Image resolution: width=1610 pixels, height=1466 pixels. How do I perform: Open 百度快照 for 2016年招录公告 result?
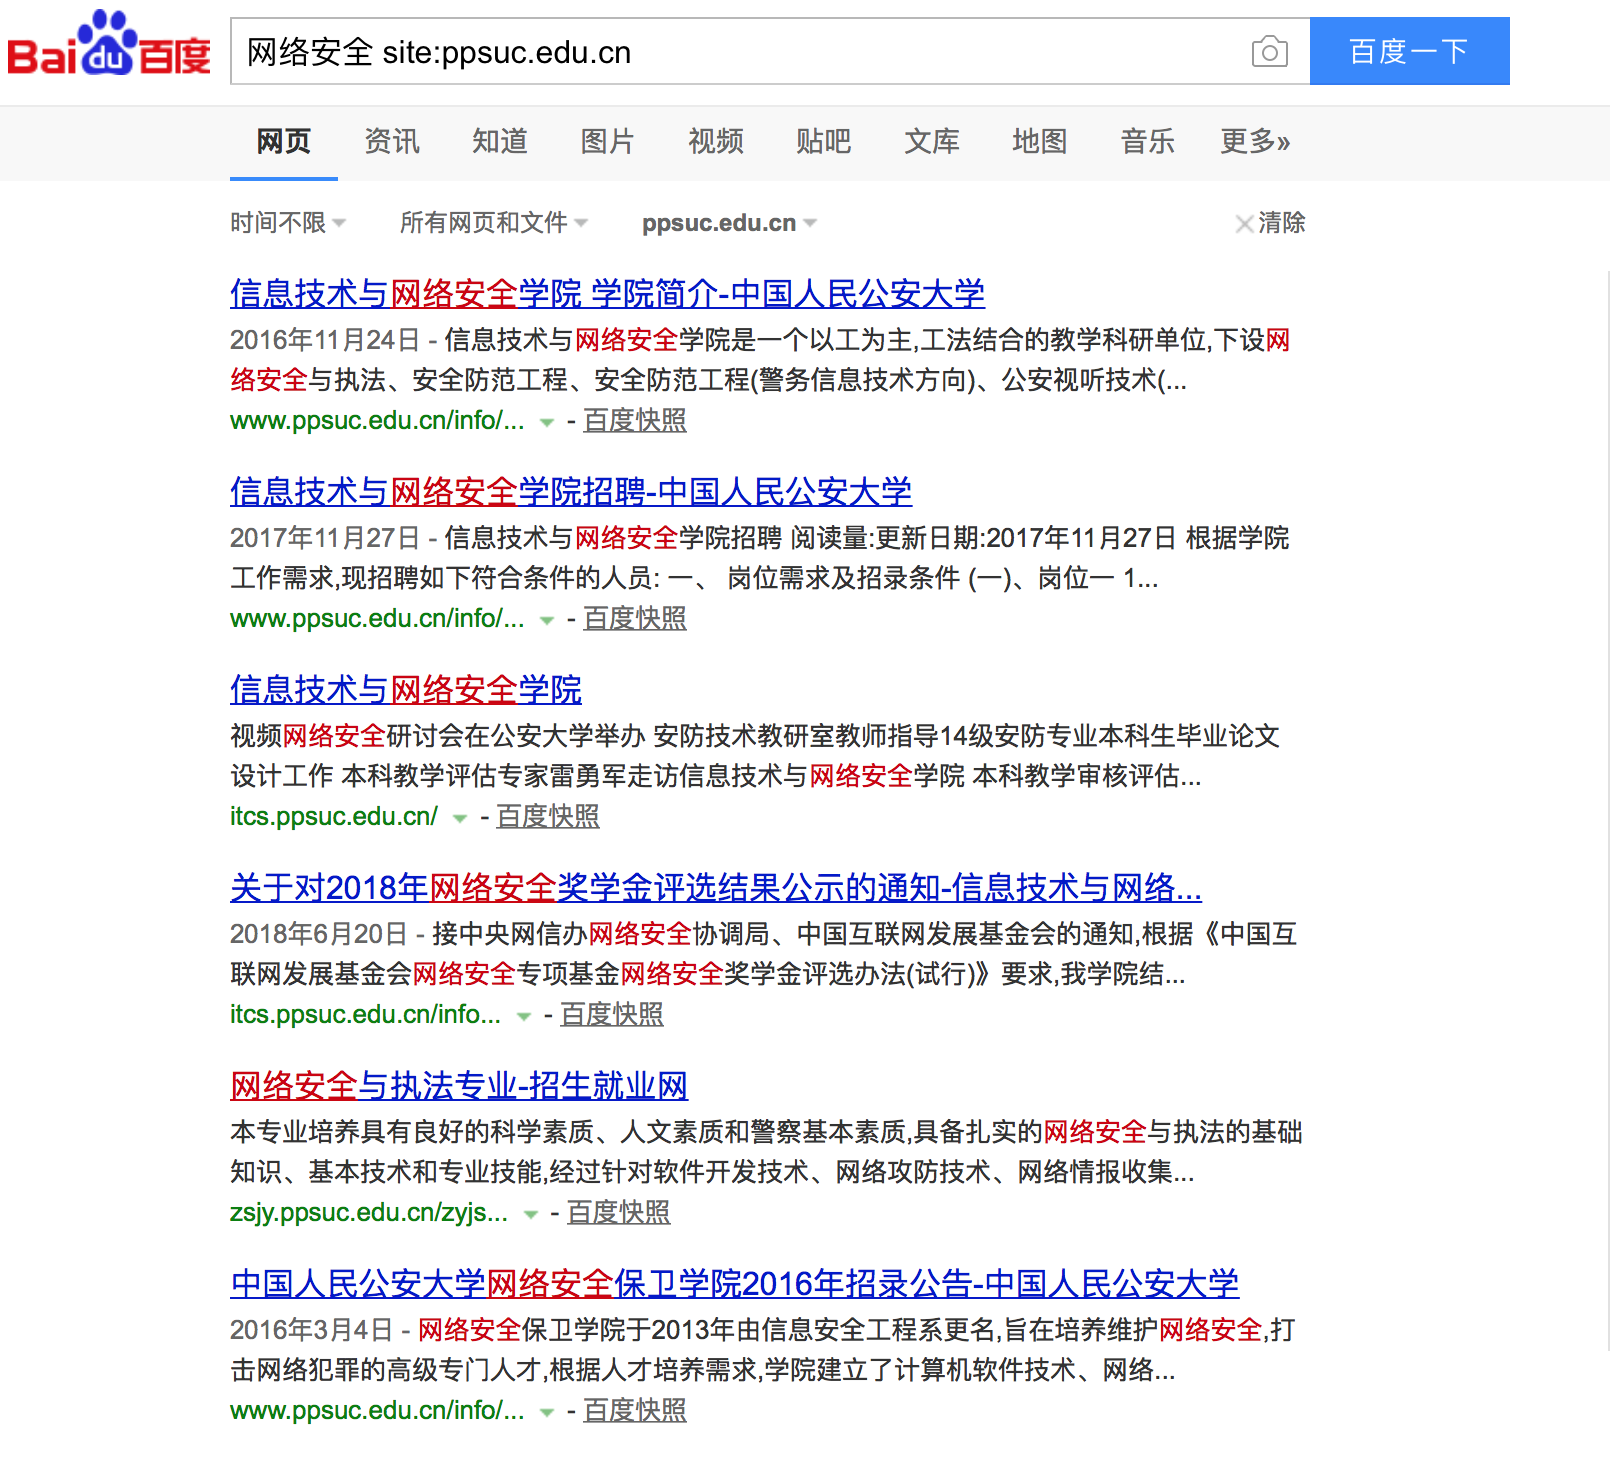[635, 1411]
